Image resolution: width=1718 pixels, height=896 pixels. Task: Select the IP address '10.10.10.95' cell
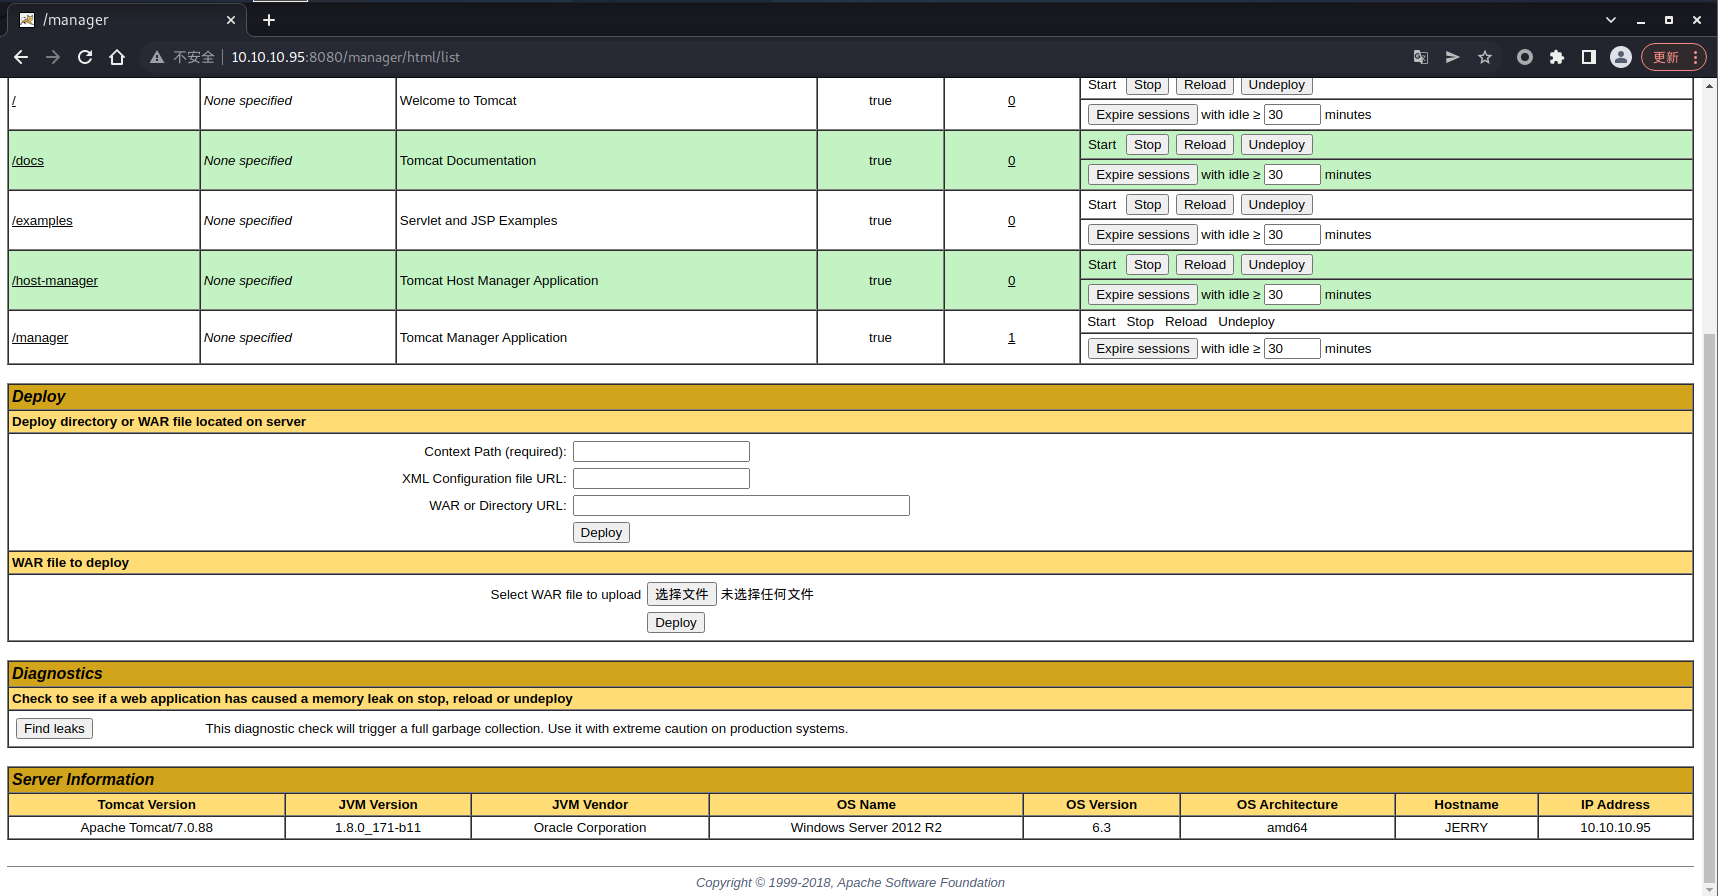[x=1615, y=828]
